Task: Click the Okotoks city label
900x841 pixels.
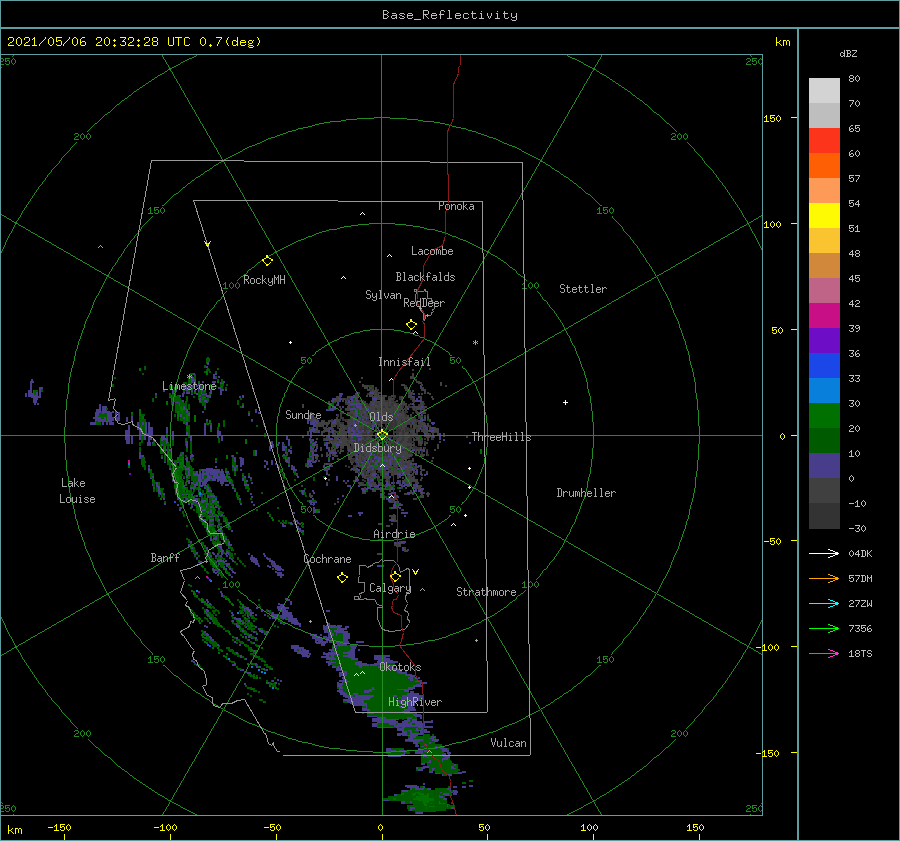Action: [400, 667]
